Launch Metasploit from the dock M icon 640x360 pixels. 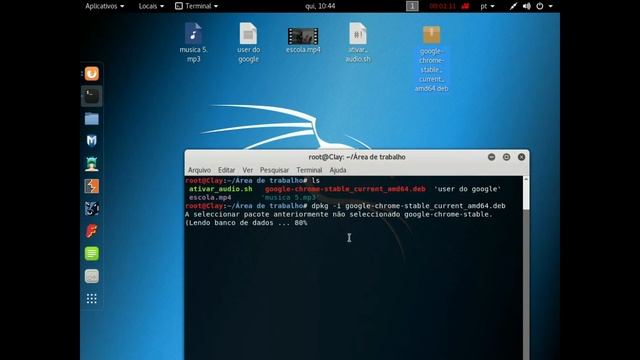[92, 141]
